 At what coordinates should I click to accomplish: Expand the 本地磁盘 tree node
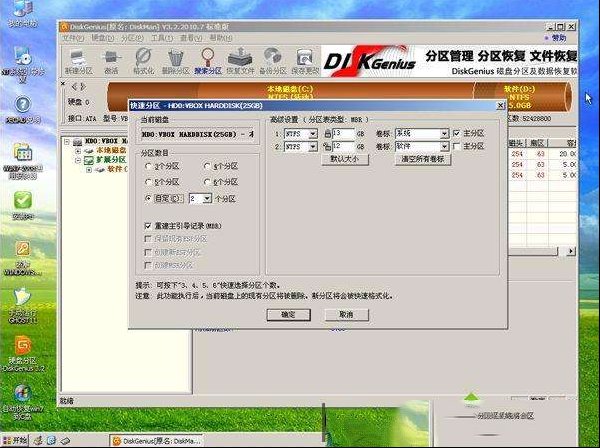click(x=78, y=151)
